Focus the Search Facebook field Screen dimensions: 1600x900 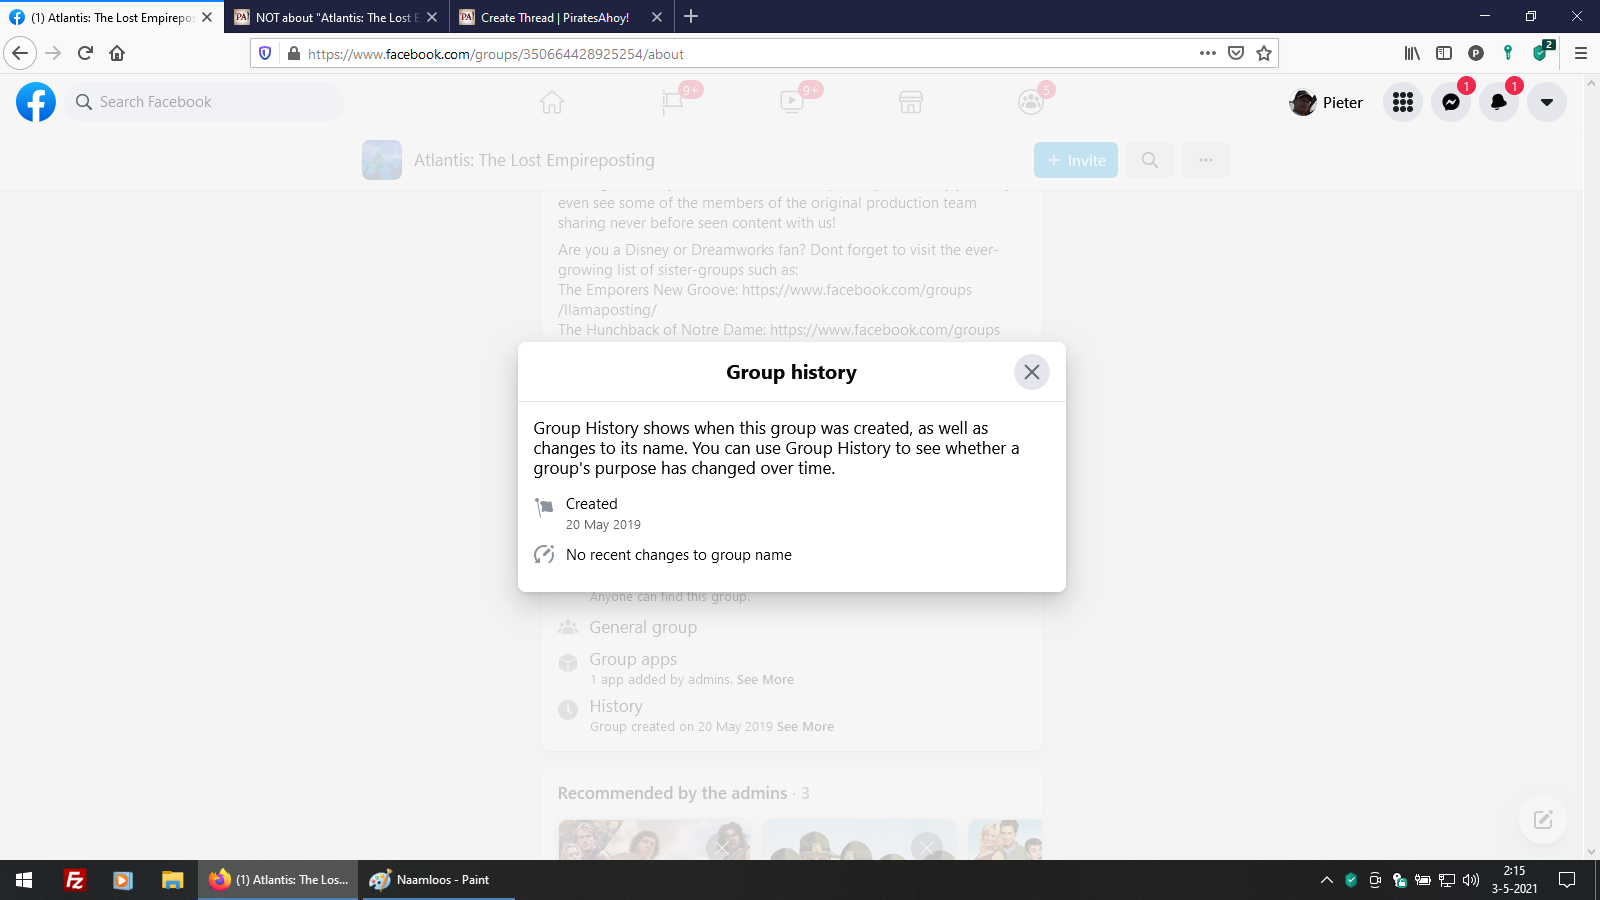tap(205, 102)
